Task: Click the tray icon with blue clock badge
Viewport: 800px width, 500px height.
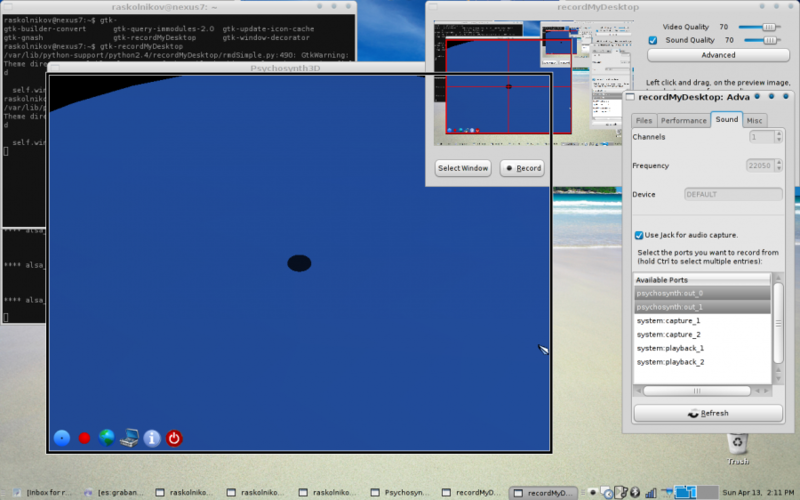Action: click(x=606, y=492)
